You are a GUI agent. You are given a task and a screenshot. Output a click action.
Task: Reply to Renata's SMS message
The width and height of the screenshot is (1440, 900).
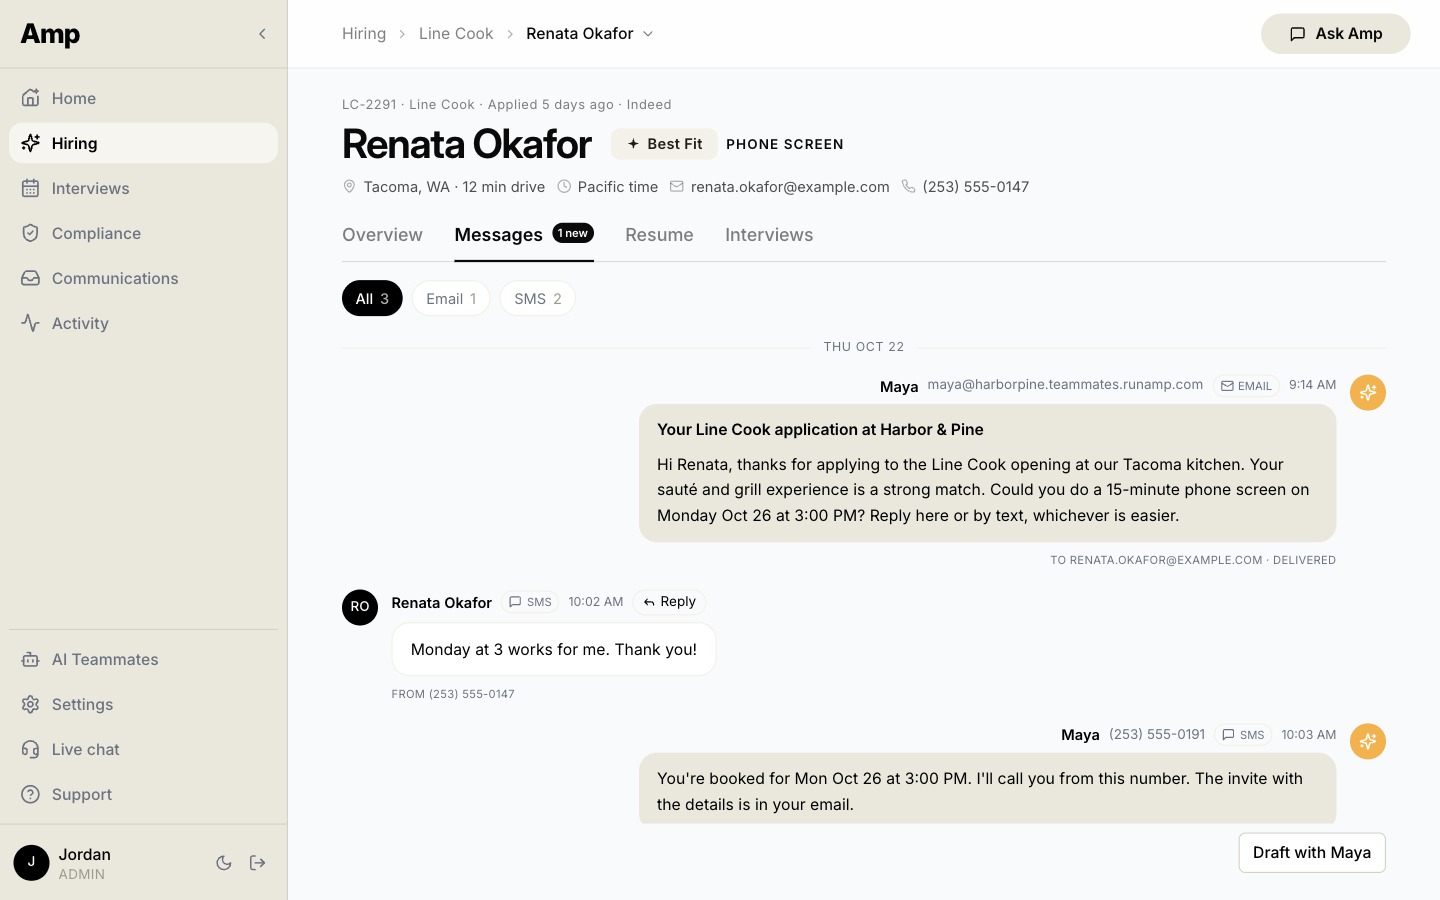pos(670,602)
